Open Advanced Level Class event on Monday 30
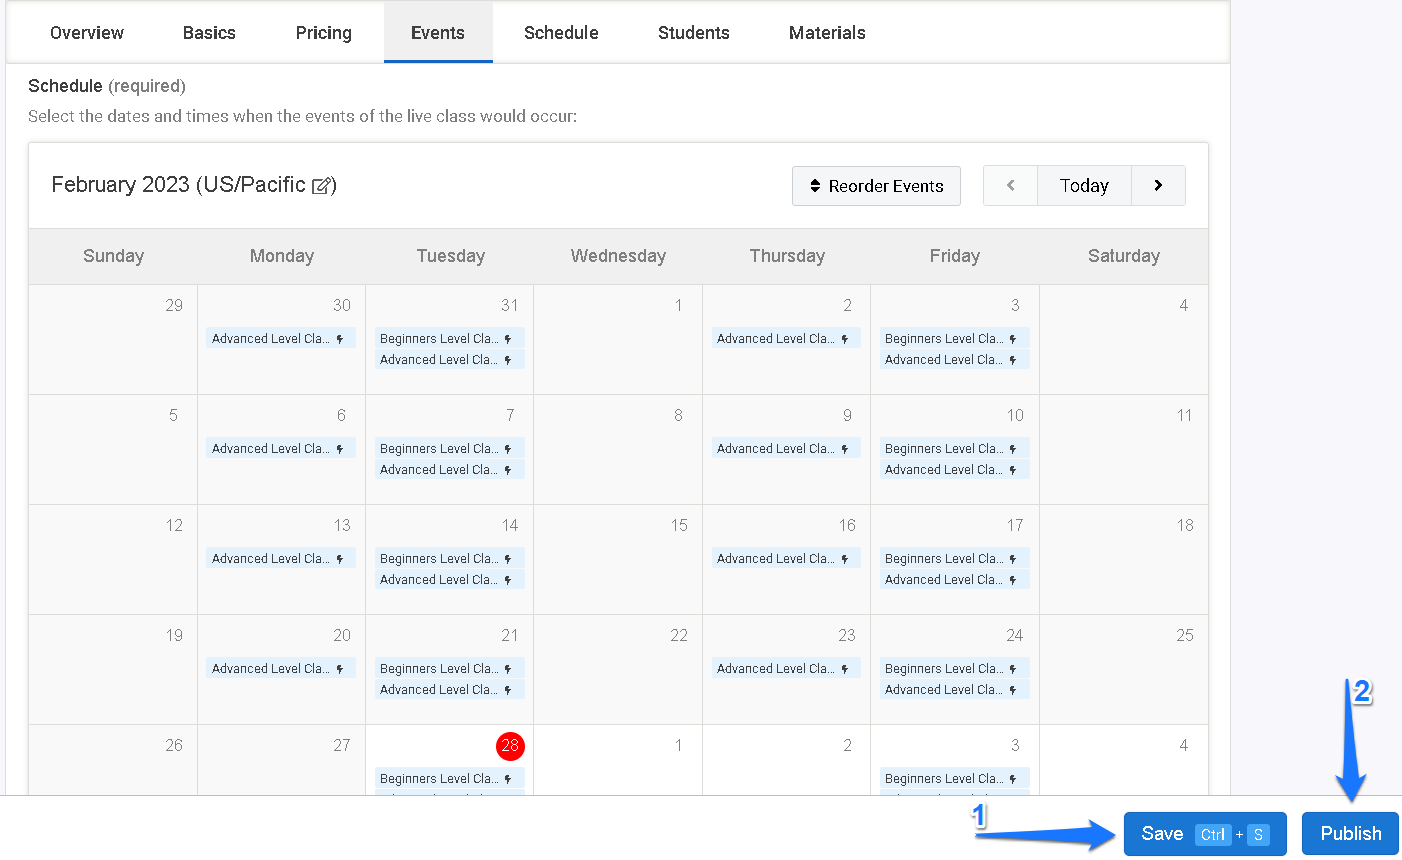This screenshot has height=860, width=1402. (281, 339)
